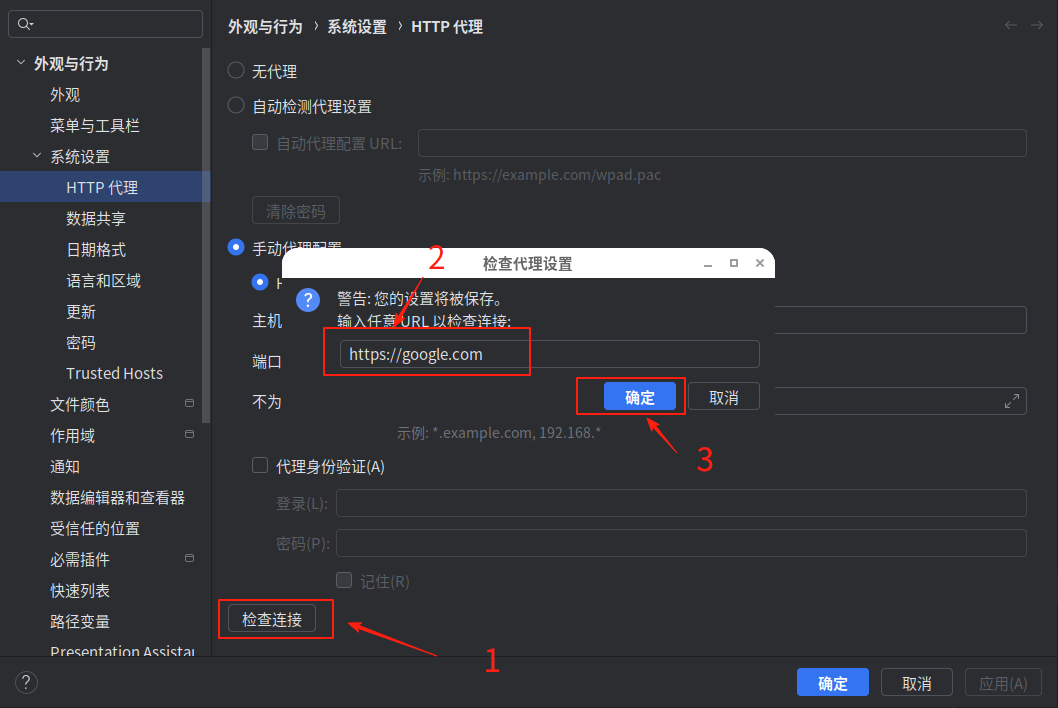Check the 记住(R) checkbox
Viewport: 1058px width, 708px height.
pos(343,580)
